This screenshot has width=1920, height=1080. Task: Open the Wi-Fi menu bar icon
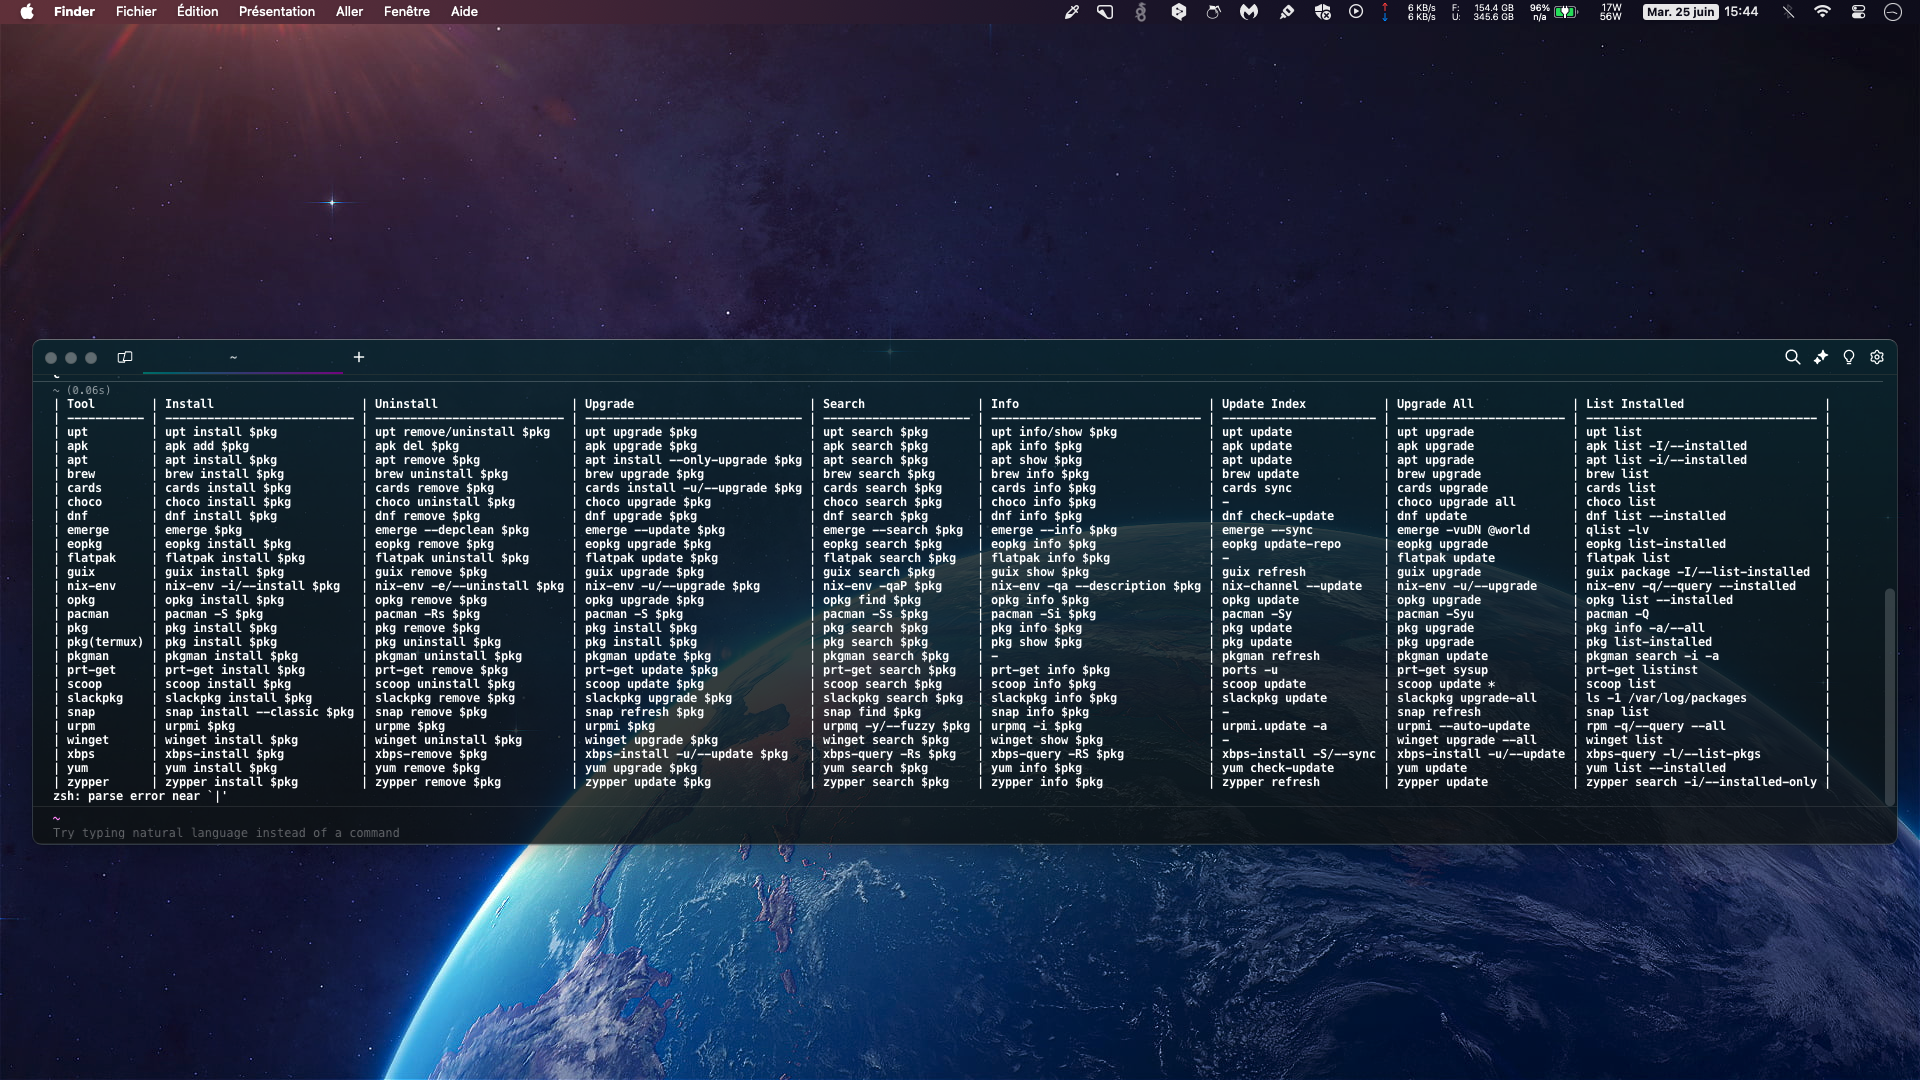pyautogui.click(x=1823, y=12)
